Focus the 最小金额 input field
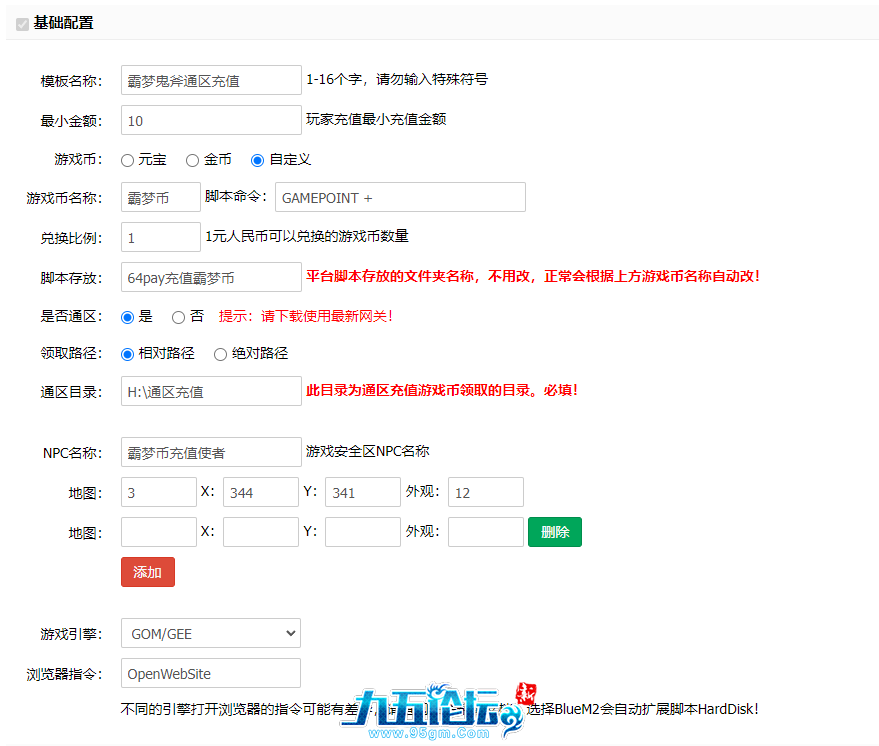 pyautogui.click(x=210, y=120)
